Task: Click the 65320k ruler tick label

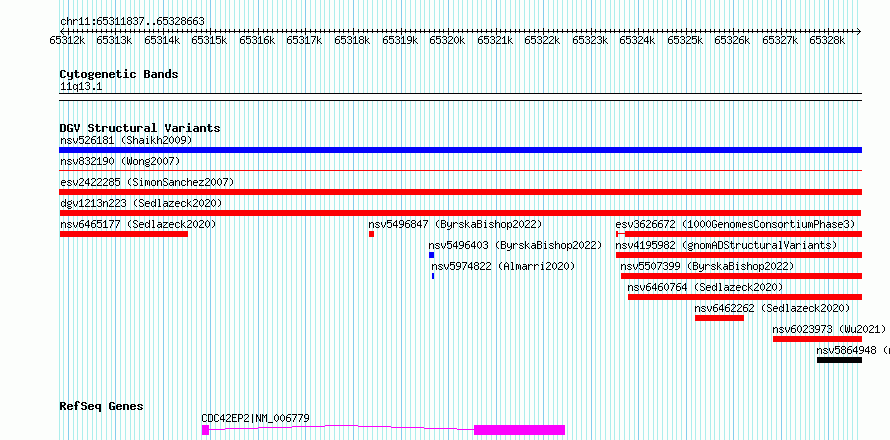Action: click(447, 40)
